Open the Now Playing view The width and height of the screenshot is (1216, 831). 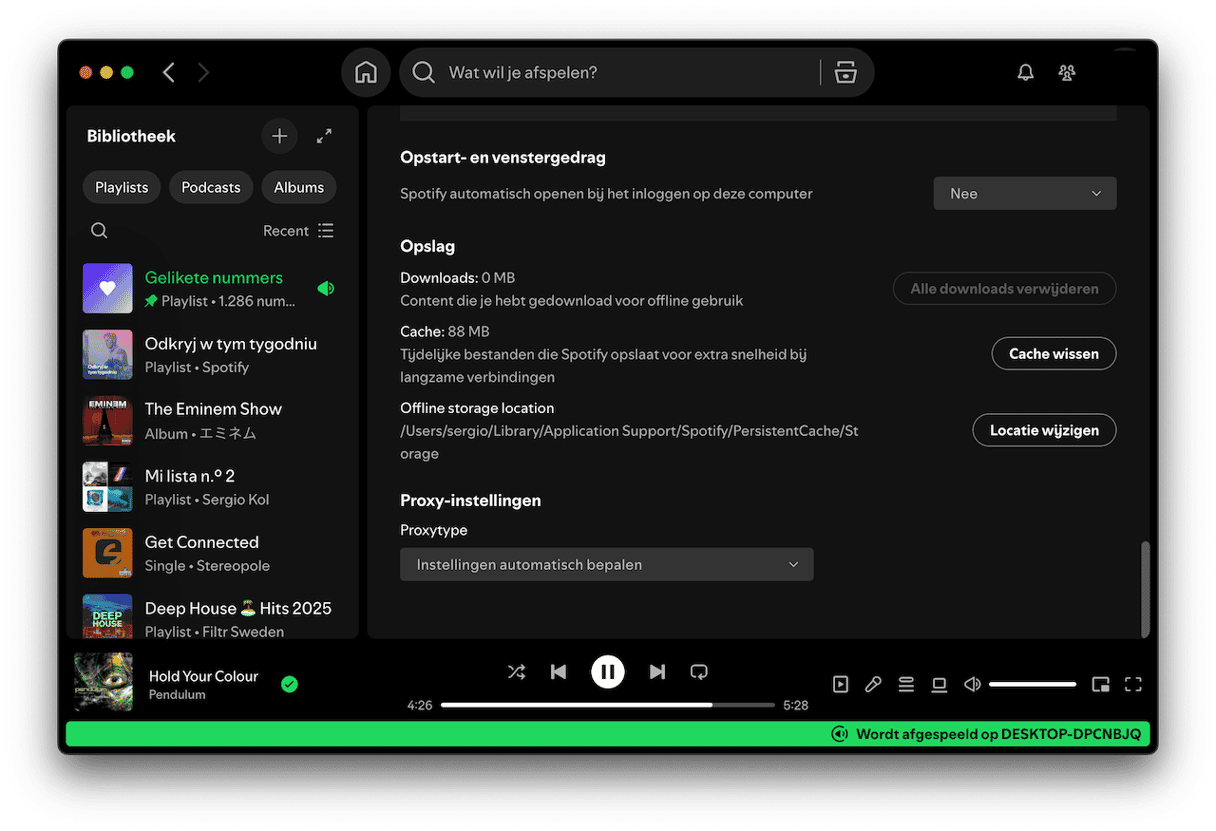pyautogui.click(x=841, y=684)
